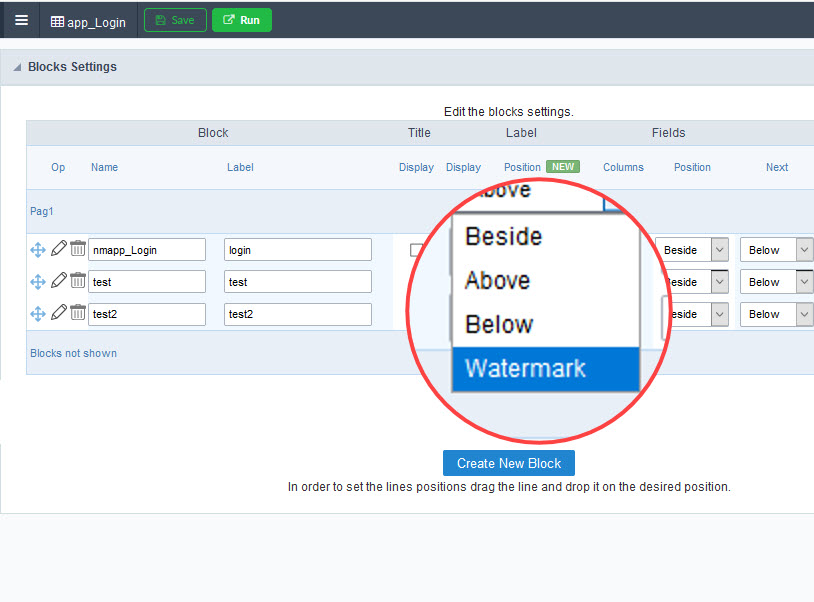Delete the nmapp_Login block with trash icon
Viewport: 814px width, 602px height.
pyautogui.click(x=78, y=248)
